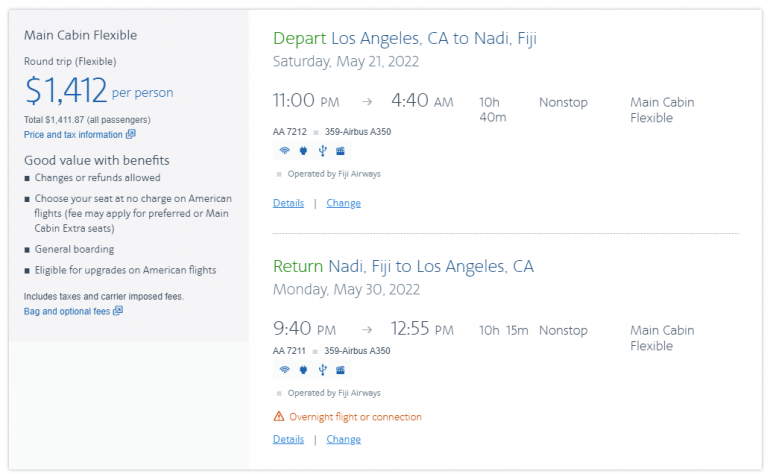
Task: Click the new-window icon beside Price and tax information
Action: 131,134
